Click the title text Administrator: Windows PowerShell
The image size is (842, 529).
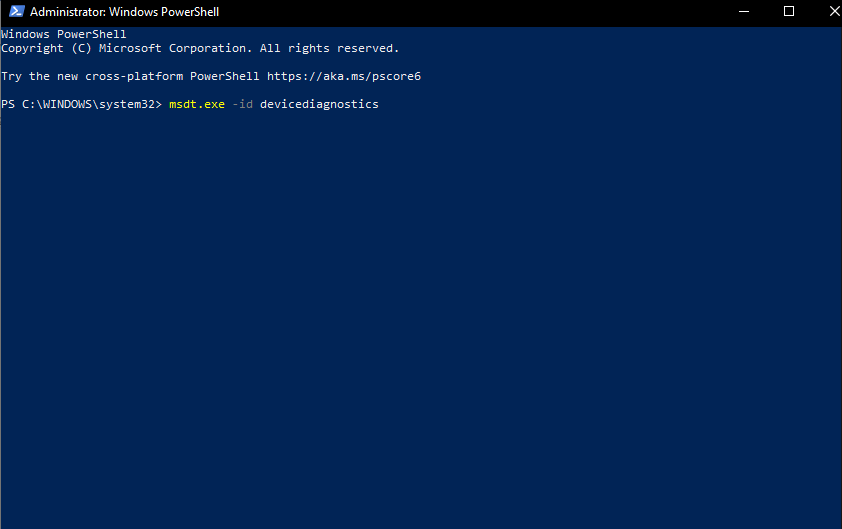click(x=125, y=12)
